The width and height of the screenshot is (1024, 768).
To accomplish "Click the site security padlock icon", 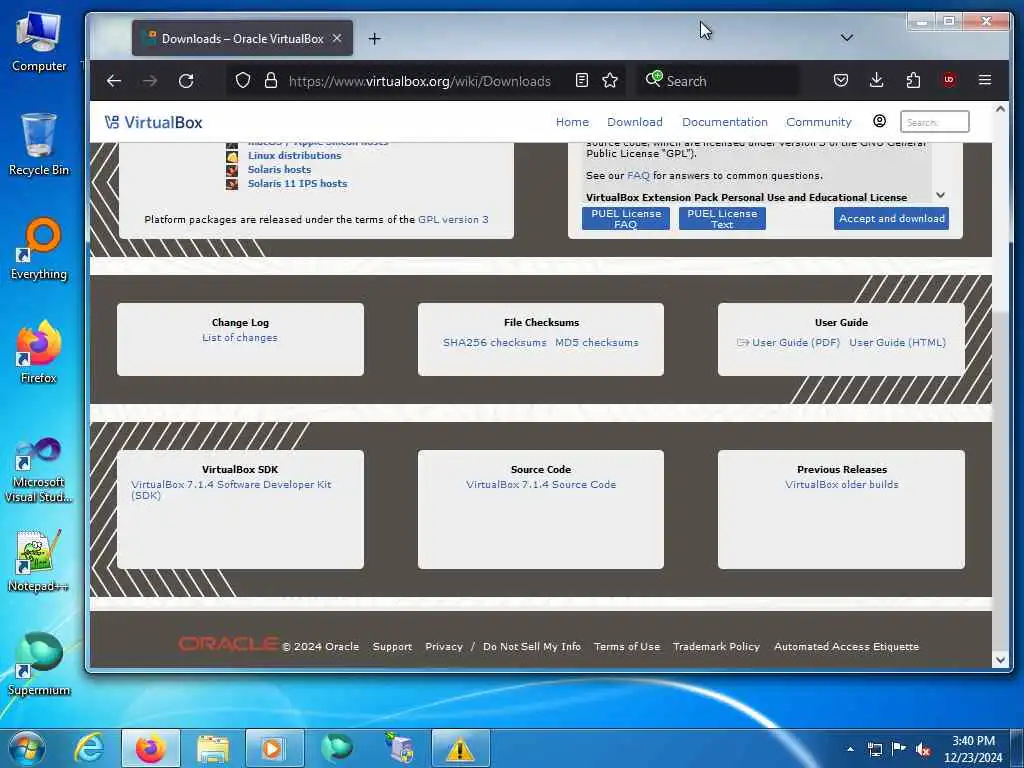I will [x=270, y=81].
